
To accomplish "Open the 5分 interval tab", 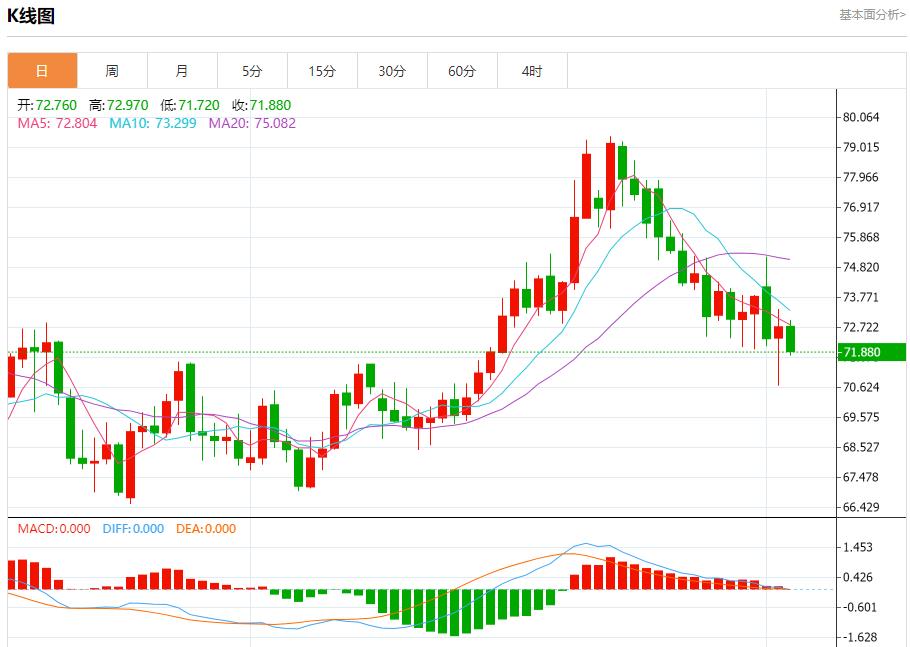I will pos(252,71).
